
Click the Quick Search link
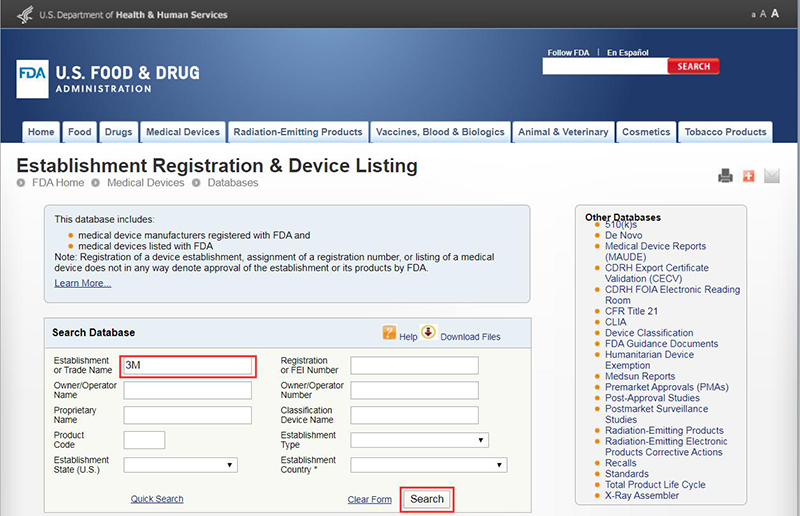(157, 499)
